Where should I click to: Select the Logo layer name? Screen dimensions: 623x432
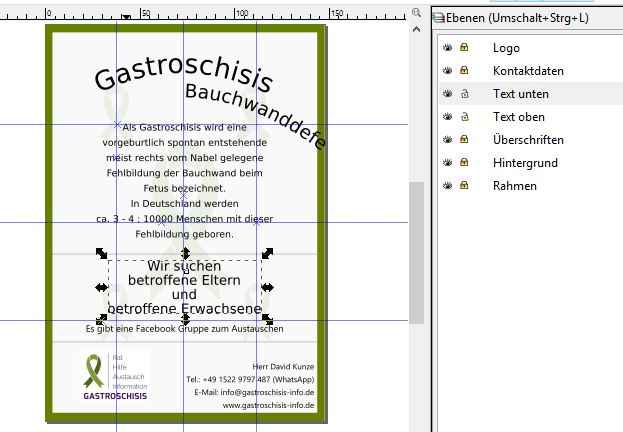[x=506, y=48]
